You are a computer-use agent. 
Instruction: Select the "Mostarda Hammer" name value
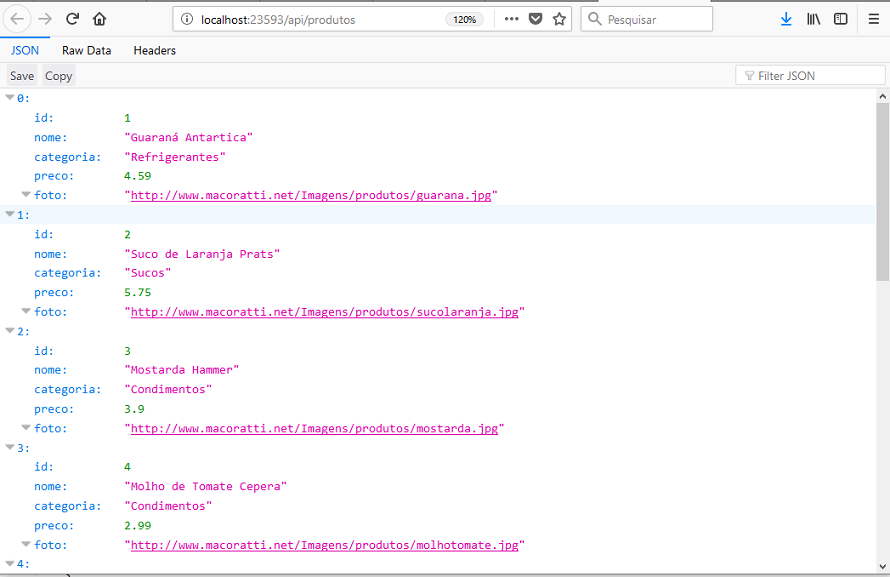pos(182,370)
